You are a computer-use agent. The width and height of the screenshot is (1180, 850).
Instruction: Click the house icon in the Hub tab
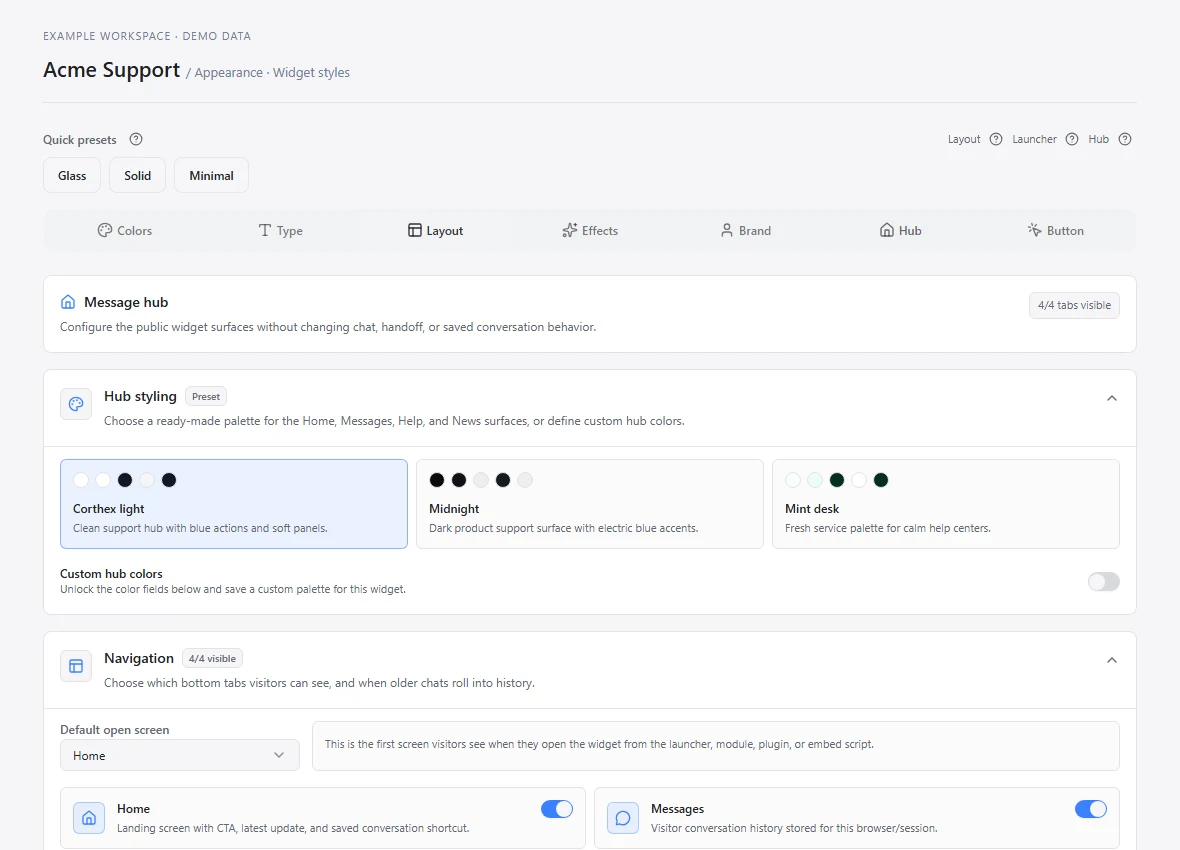pos(887,230)
